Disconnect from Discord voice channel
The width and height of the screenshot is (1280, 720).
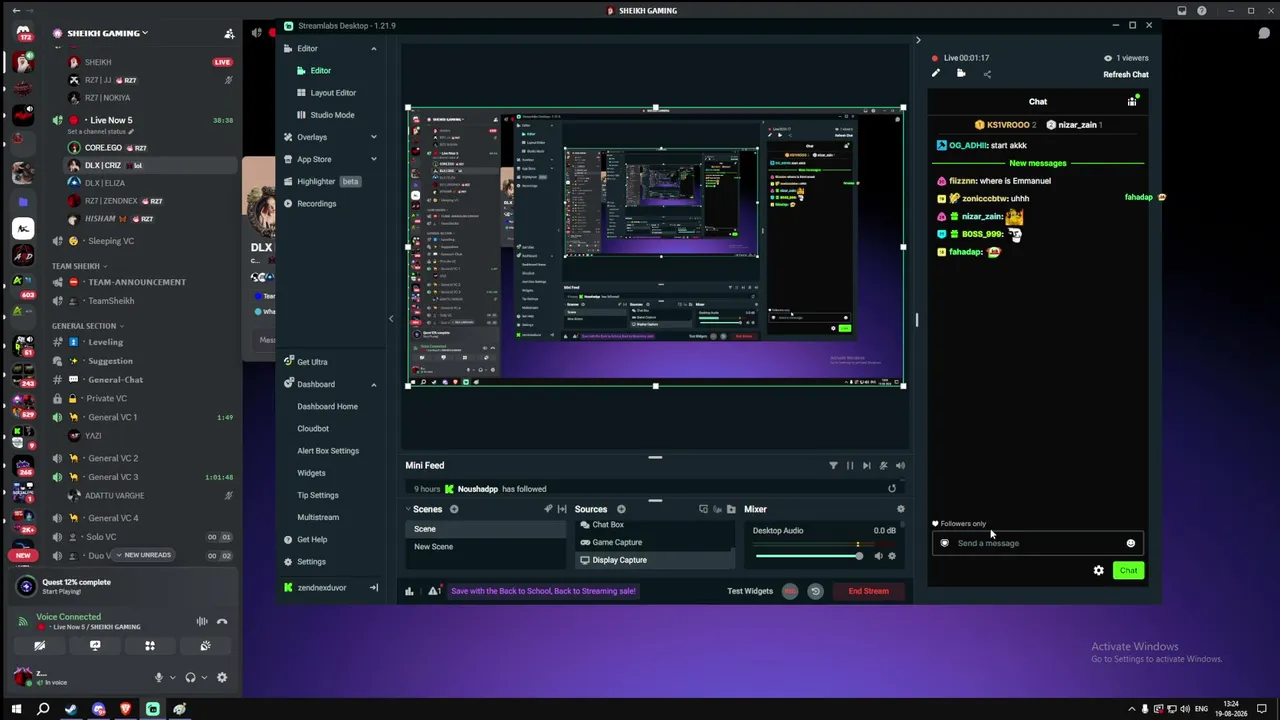[x=222, y=621]
